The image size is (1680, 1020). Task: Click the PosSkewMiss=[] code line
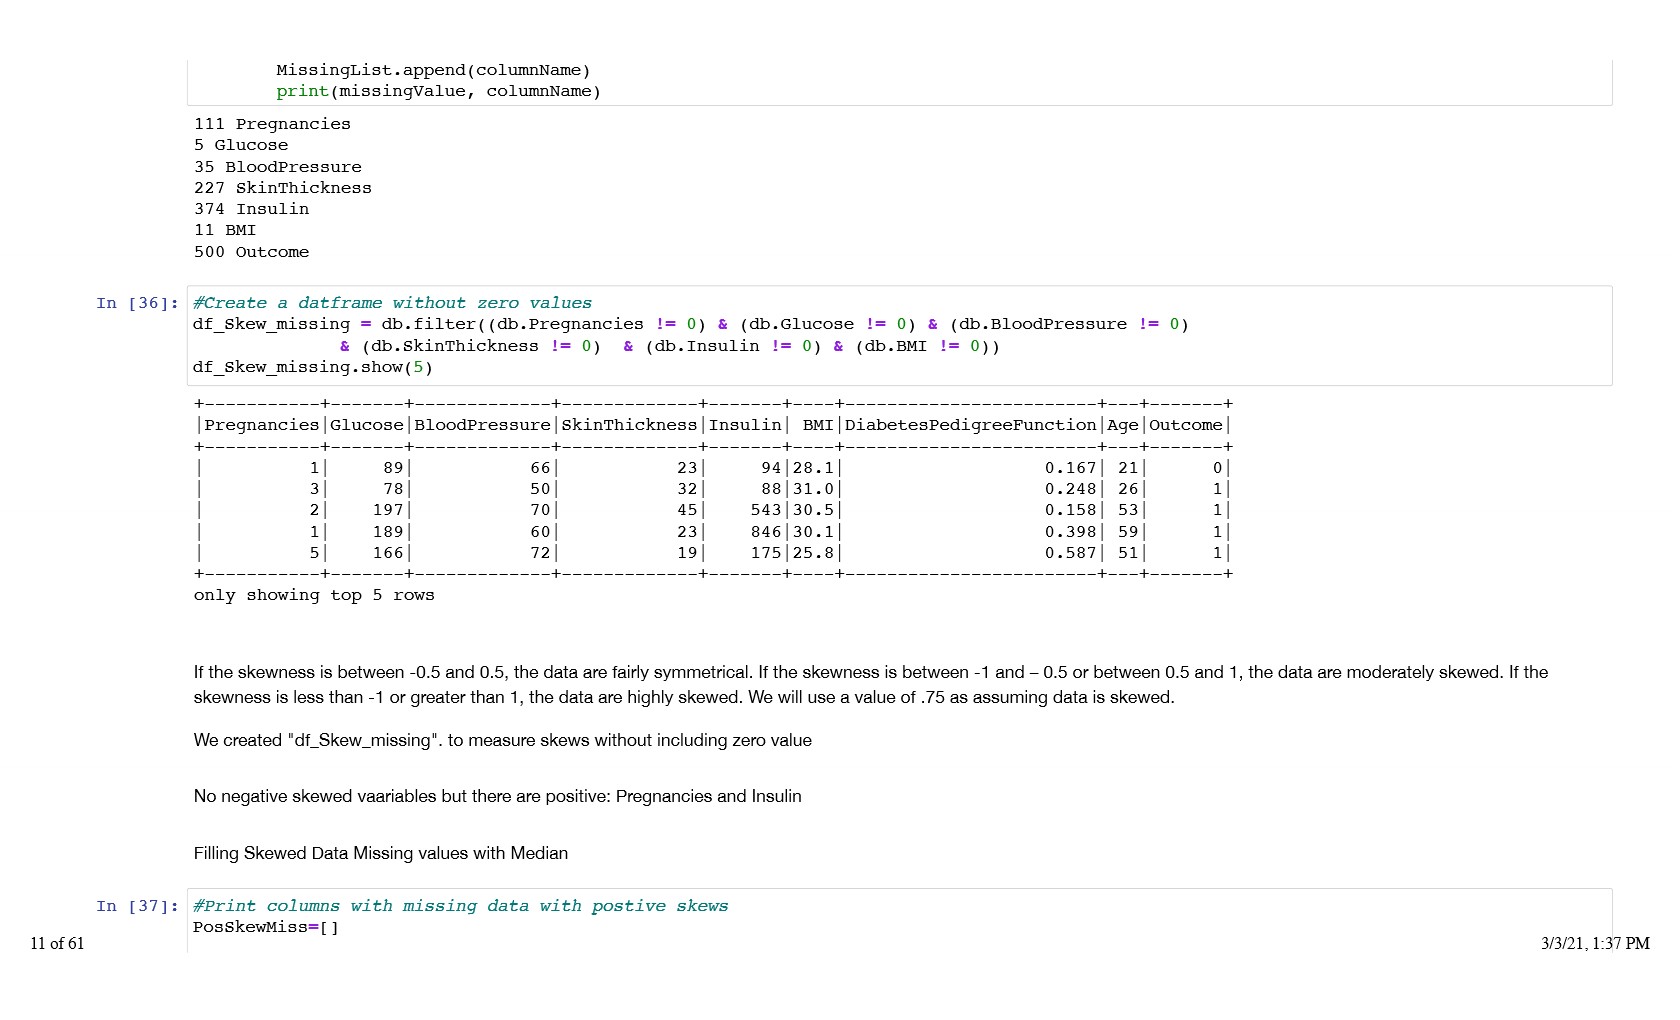266,927
